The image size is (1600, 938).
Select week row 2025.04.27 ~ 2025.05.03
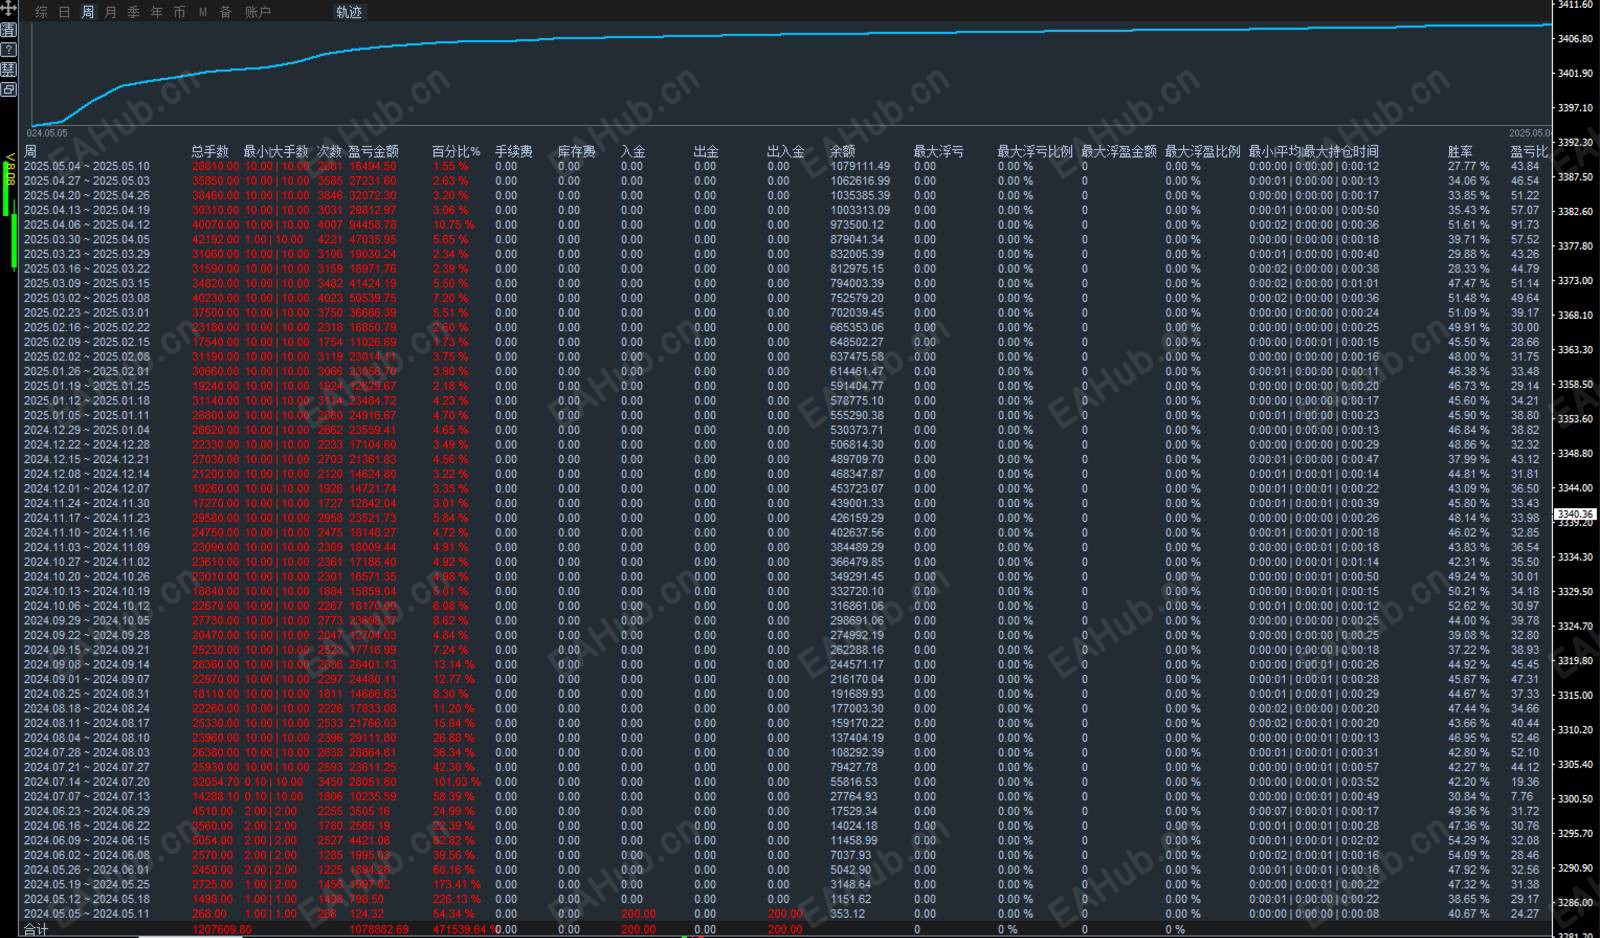click(87, 181)
